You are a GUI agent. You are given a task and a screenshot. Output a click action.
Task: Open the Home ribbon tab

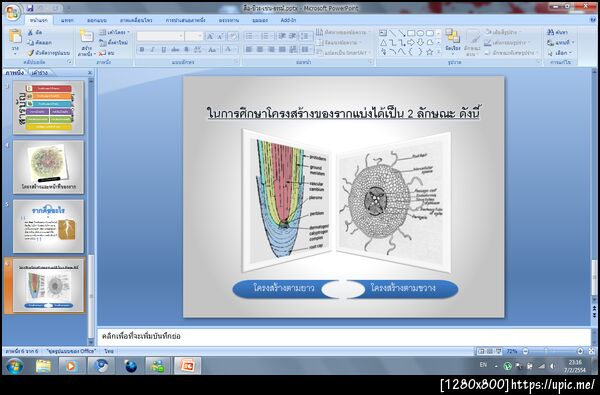[x=39, y=20]
